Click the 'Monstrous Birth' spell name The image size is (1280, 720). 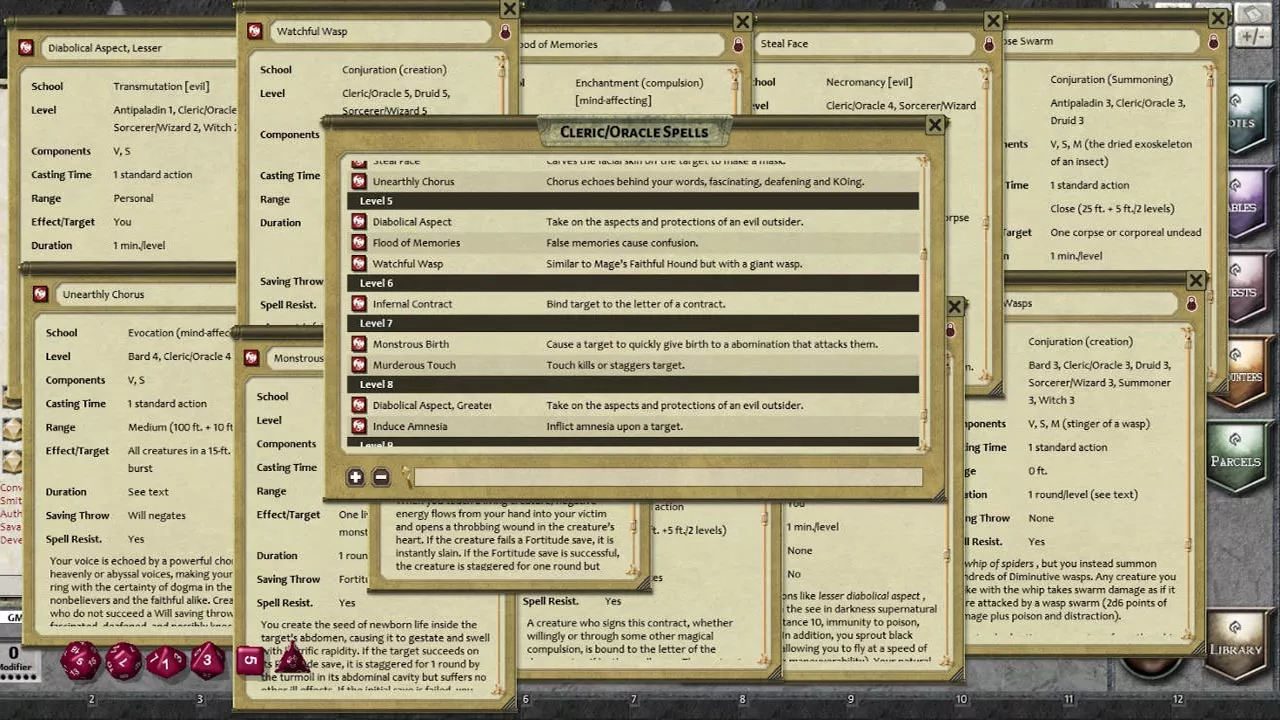[411, 344]
